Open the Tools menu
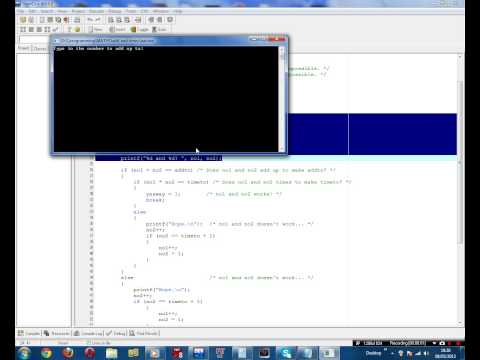Viewport: 480px width, 360px height. [x=131, y=11]
